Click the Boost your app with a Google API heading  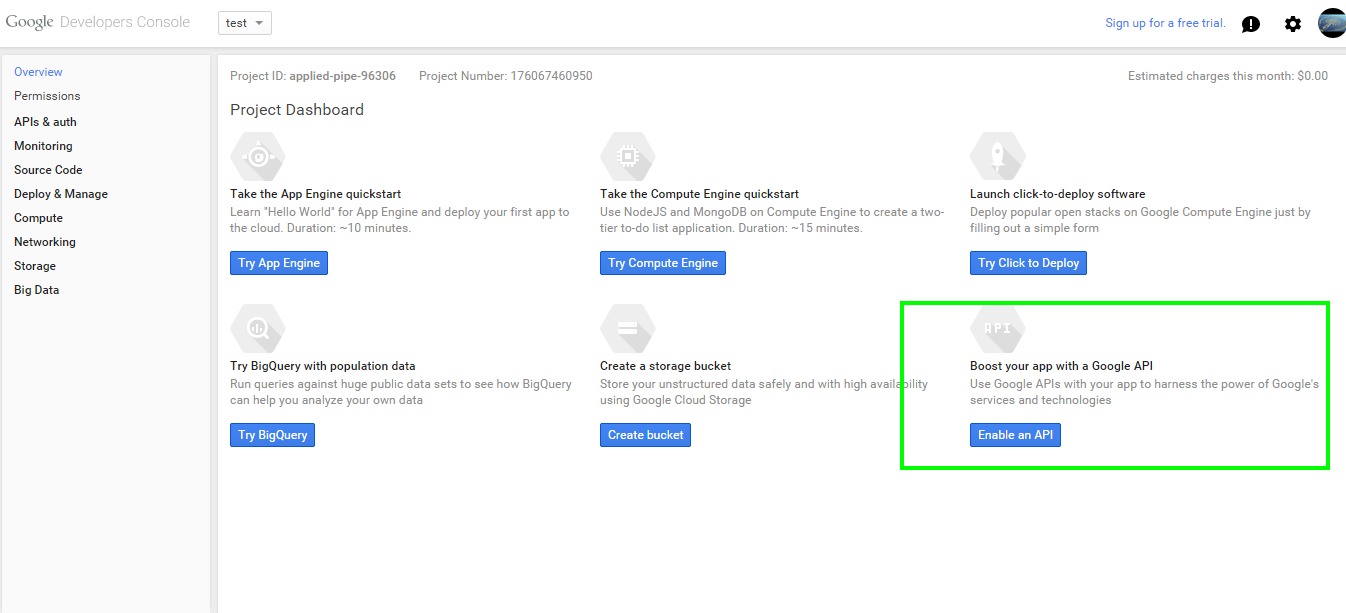point(1061,366)
